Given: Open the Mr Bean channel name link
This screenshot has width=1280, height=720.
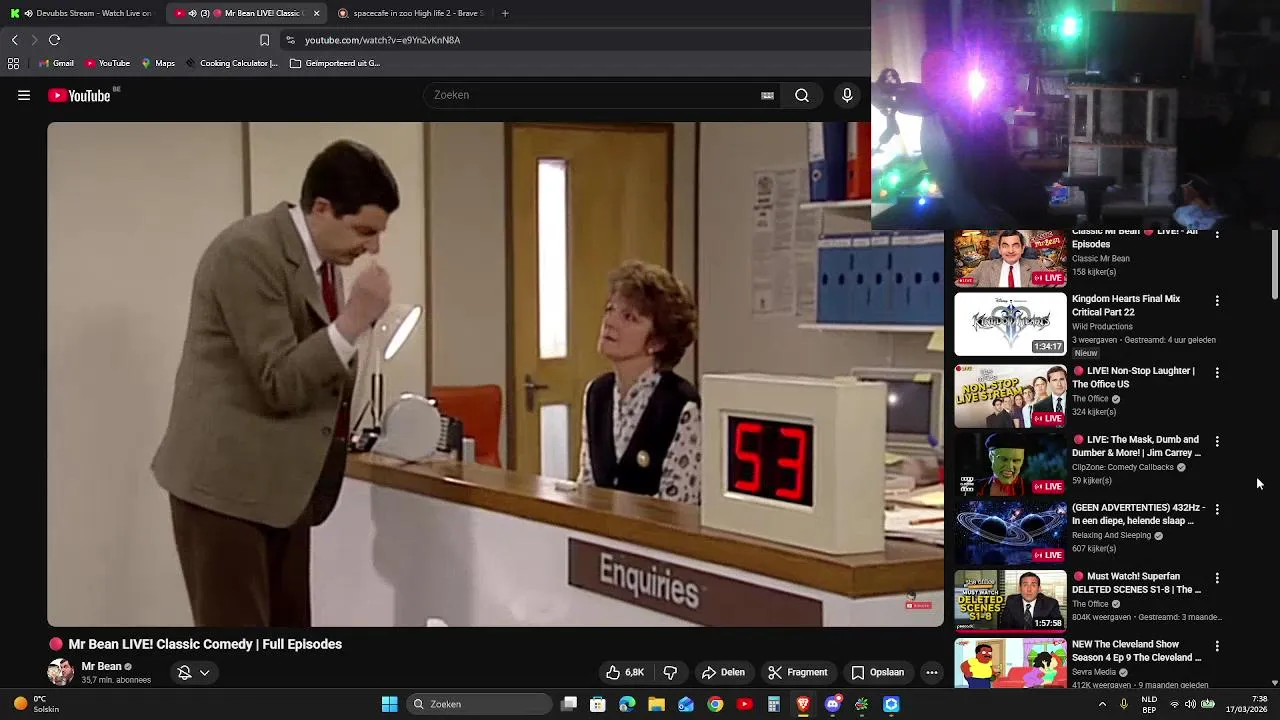Looking at the screenshot, I should tap(101, 666).
